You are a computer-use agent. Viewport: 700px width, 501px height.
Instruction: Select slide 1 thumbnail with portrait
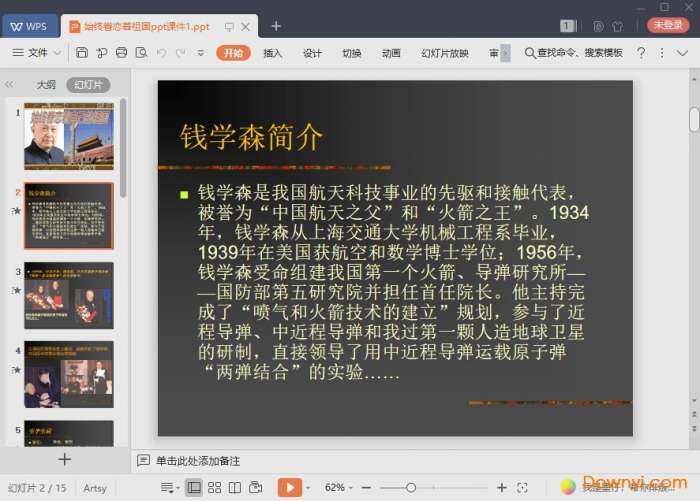[69, 136]
